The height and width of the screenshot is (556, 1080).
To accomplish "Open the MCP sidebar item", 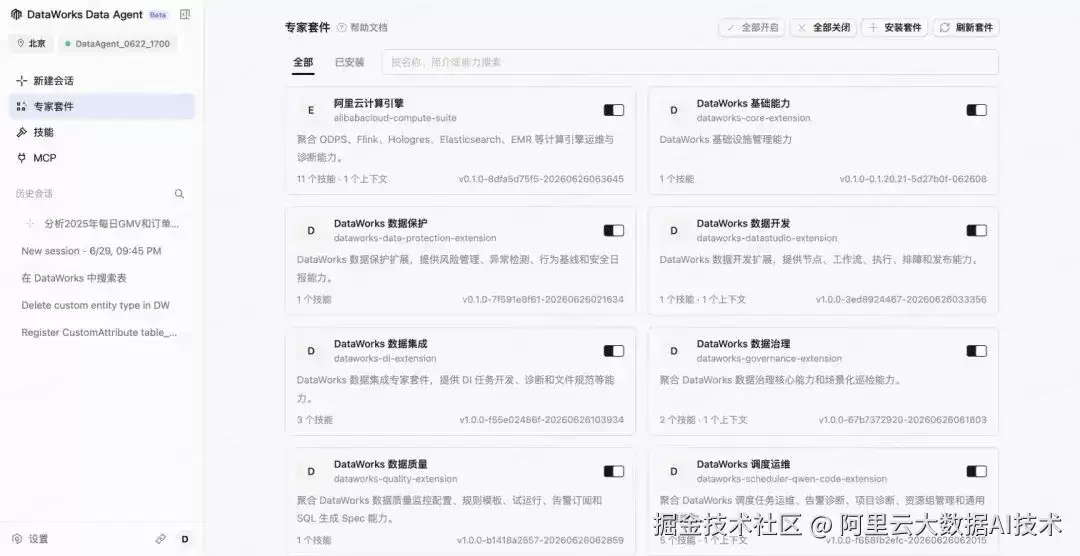I will tap(102, 158).
